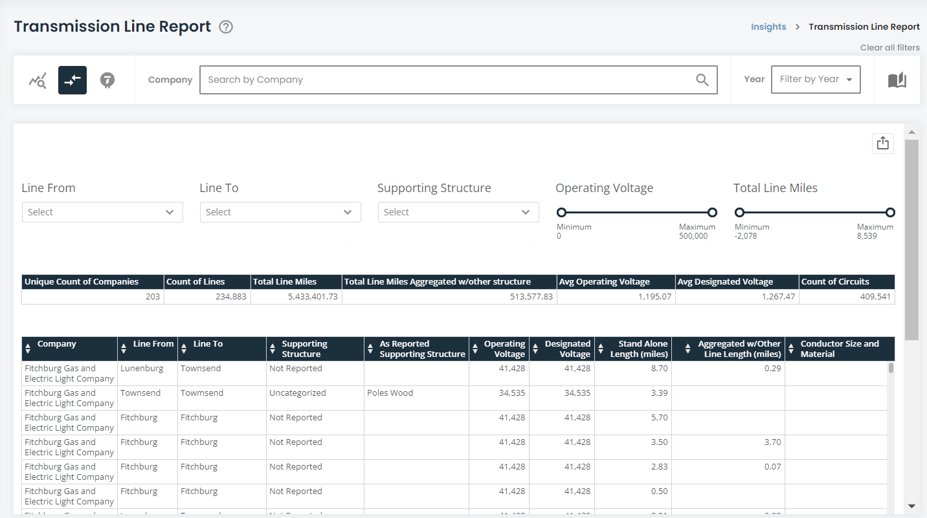The width and height of the screenshot is (927, 518).
Task: Click the Insights breadcrumb link
Action: (768, 27)
